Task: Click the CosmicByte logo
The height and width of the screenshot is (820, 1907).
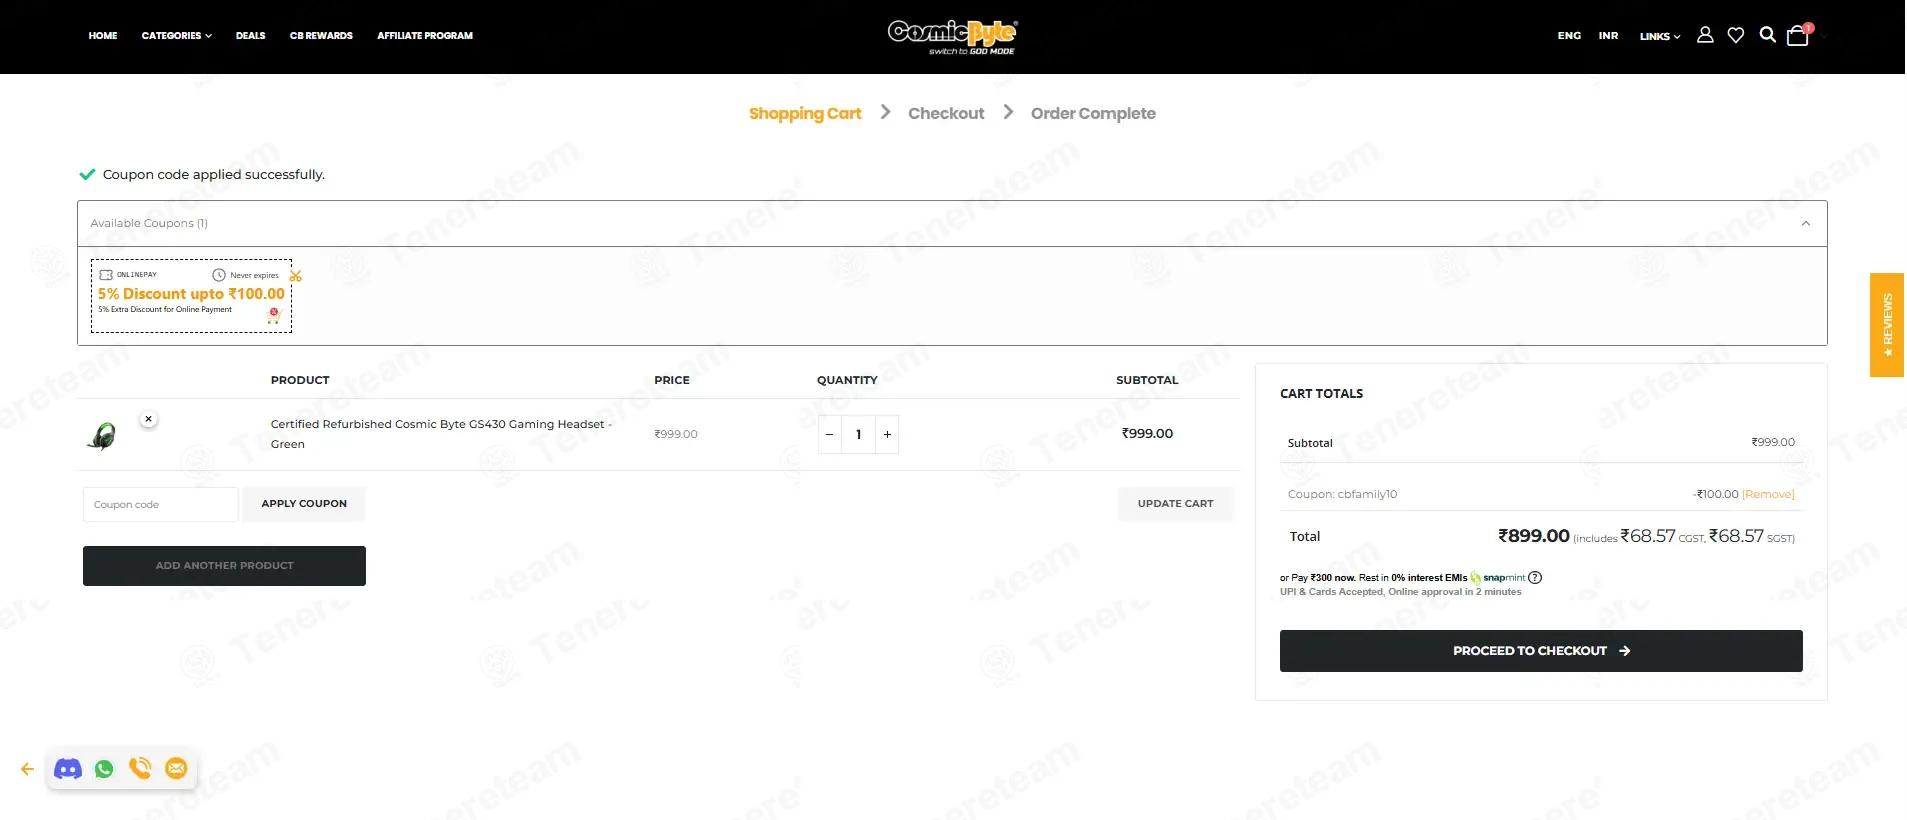Action: click(x=952, y=37)
